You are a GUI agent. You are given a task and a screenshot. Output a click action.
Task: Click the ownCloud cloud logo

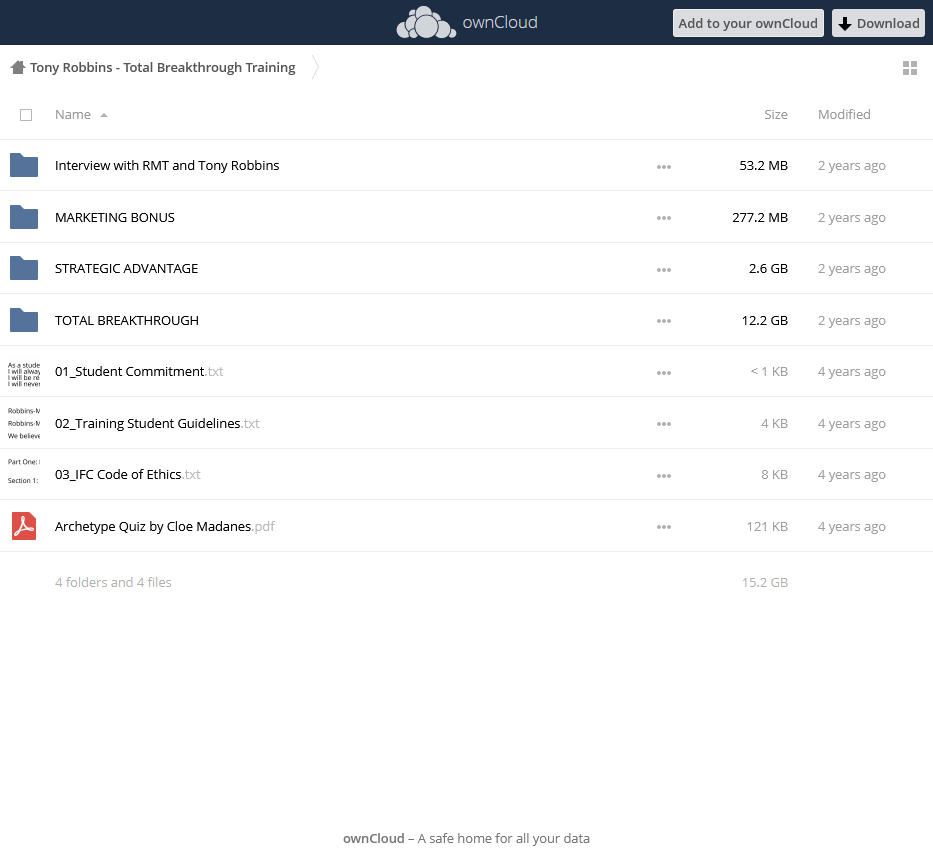[426, 23]
